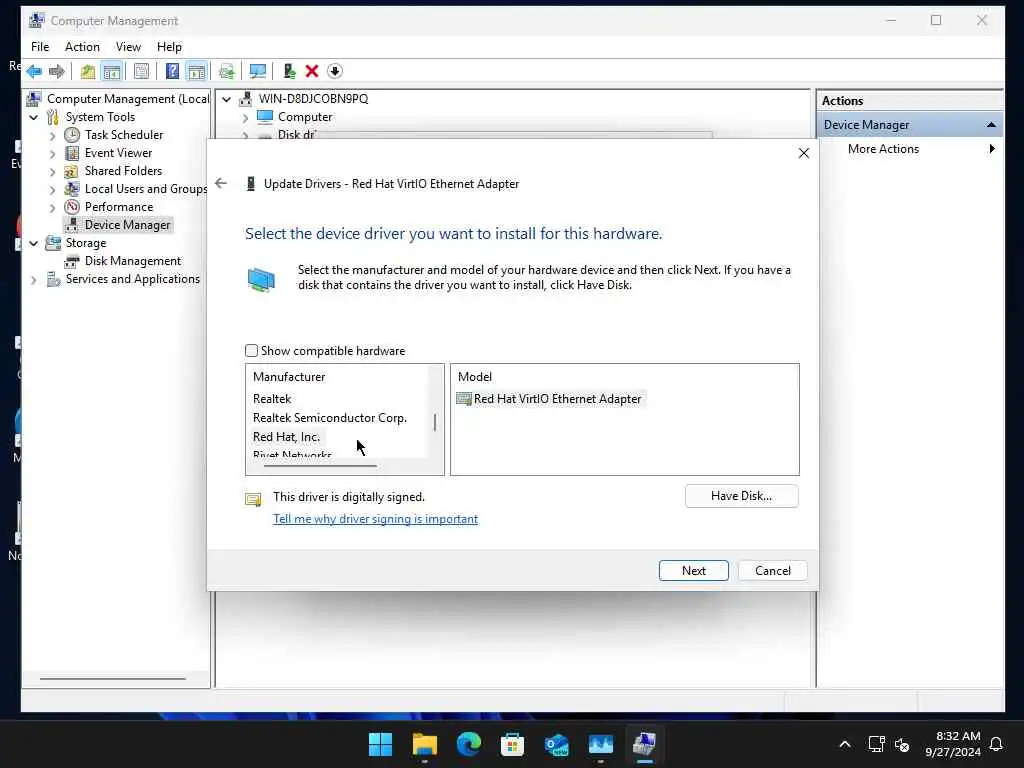The image size is (1024, 768).
Task: Click the blue Help question mark toolbar icon
Action: point(172,71)
